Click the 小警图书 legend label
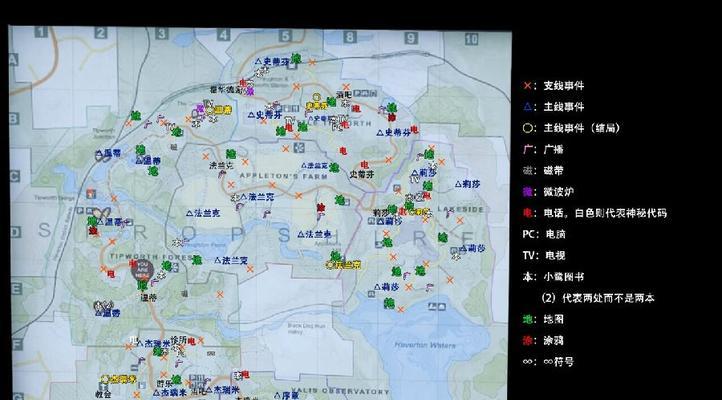Viewport: 722px width, 400px height. click(x=564, y=277)
